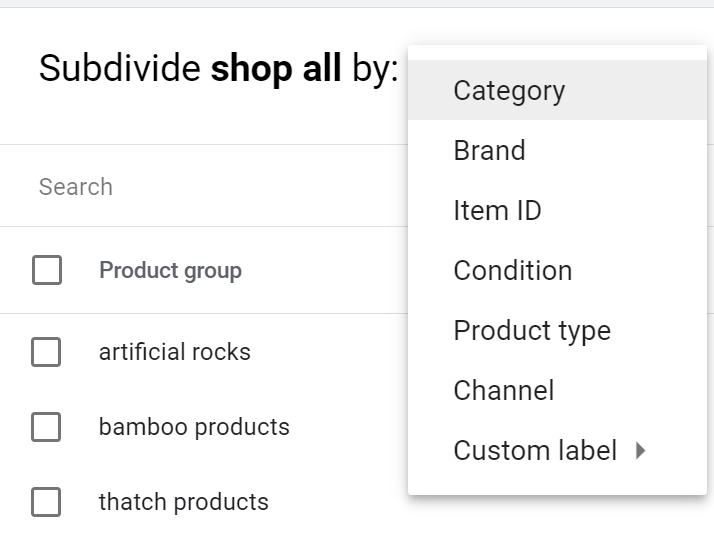
Task: Open the Custom label menu entry
Action: [535, 451]
